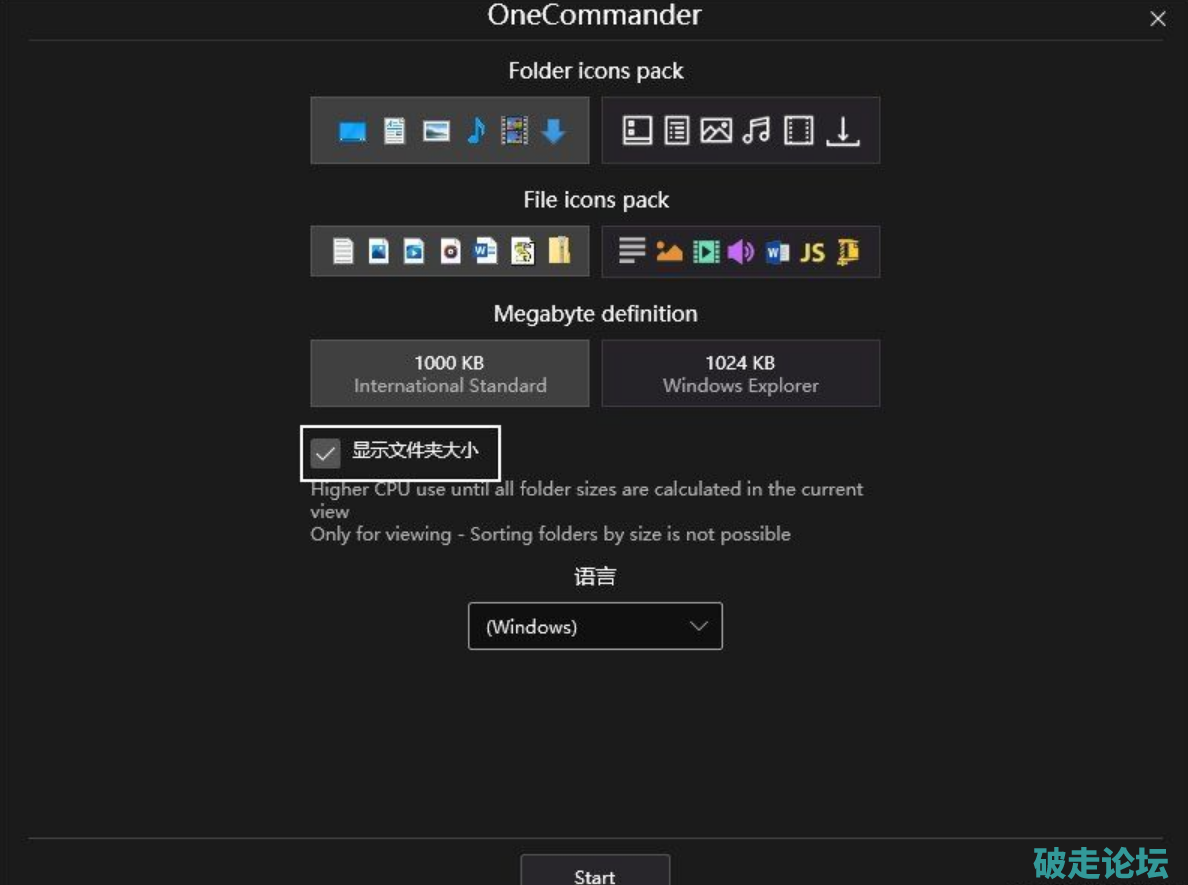This screenshot has height=885, width=1188.
Task: Click the white outline film strip icon
Action: 799,130
